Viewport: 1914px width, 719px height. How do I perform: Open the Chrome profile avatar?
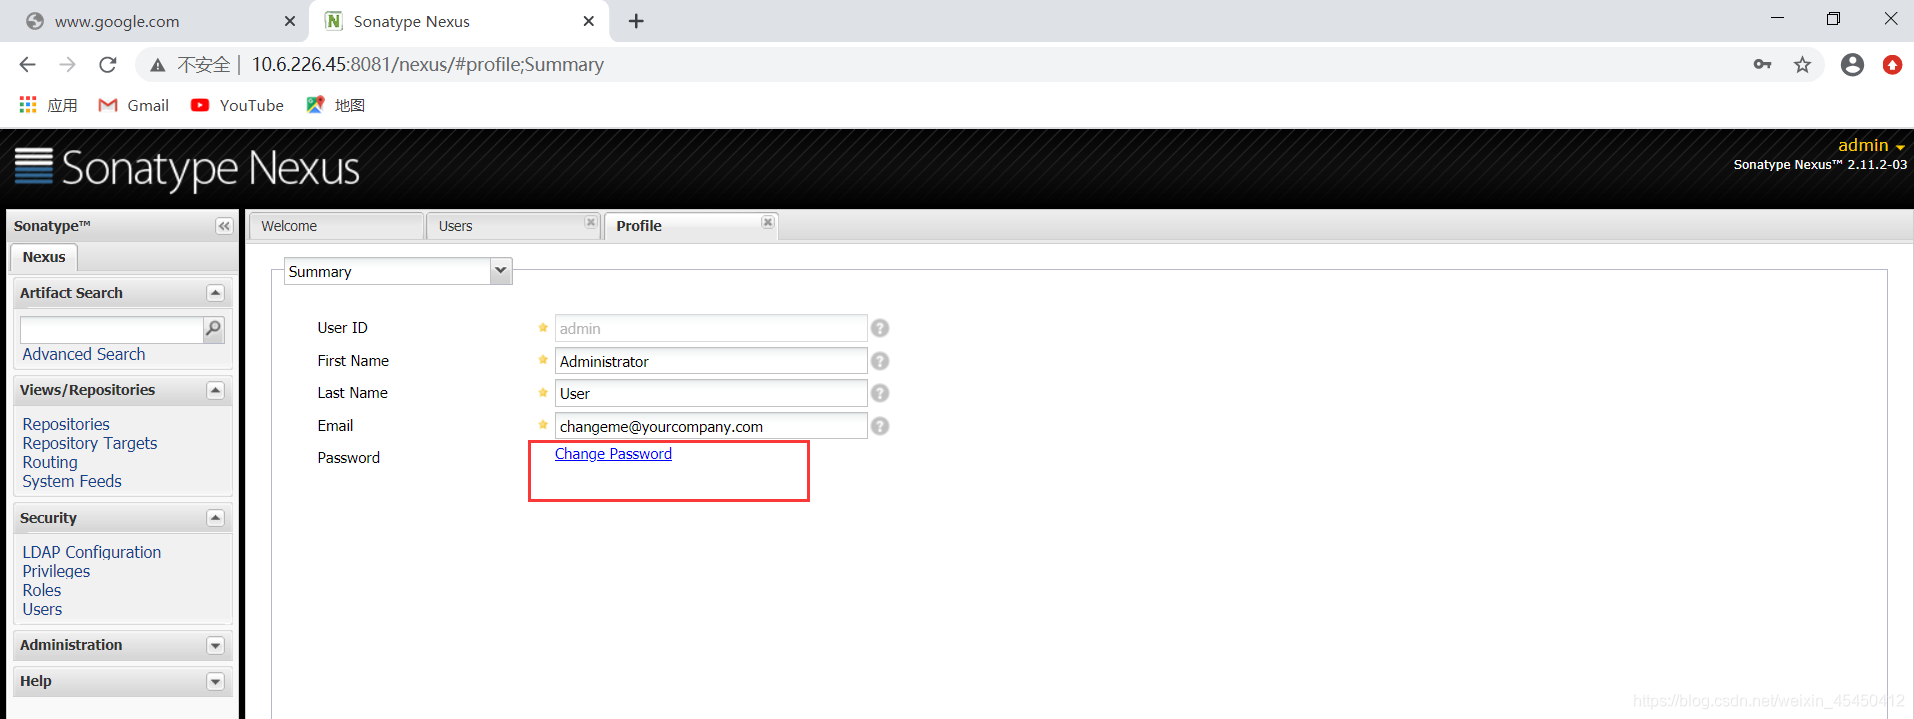pyautogui.click(x=1852, y=65)
